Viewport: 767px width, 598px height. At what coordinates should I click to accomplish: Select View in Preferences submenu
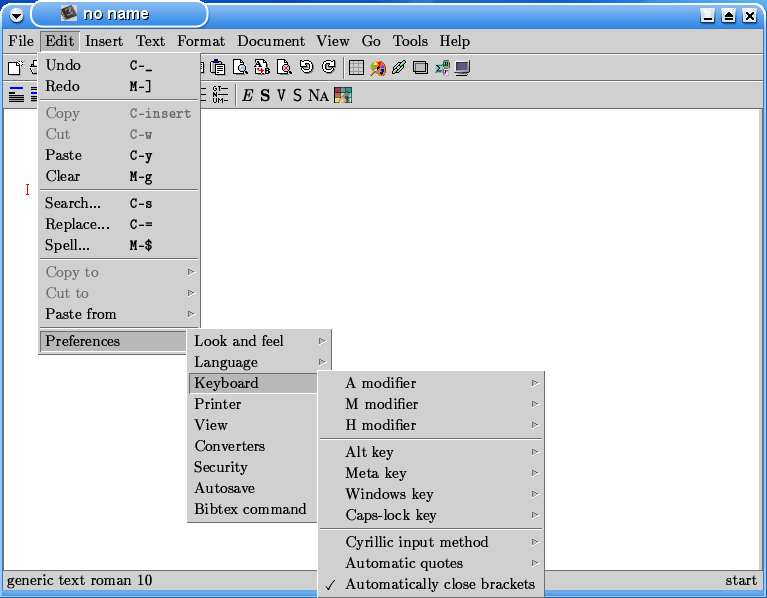[x=253, y=425]
